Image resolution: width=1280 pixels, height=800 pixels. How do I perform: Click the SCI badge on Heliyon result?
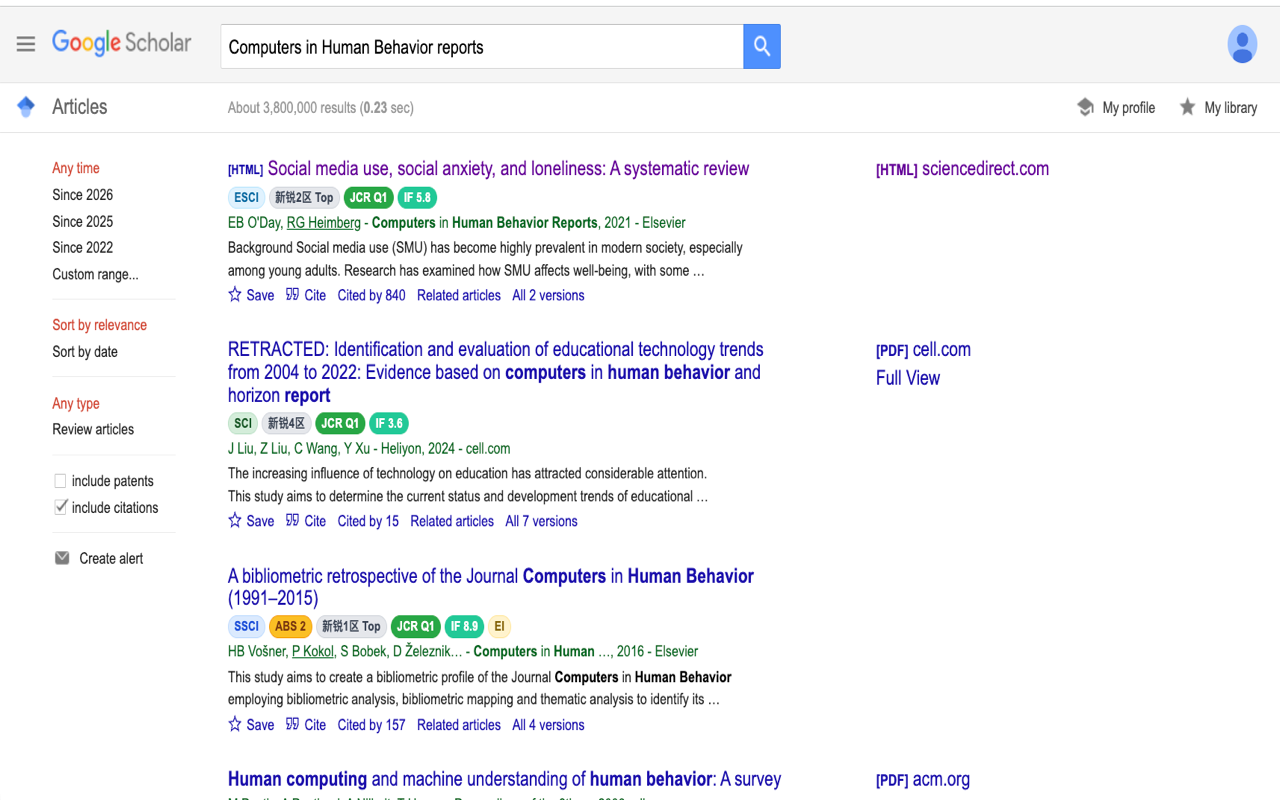(243, 423)
